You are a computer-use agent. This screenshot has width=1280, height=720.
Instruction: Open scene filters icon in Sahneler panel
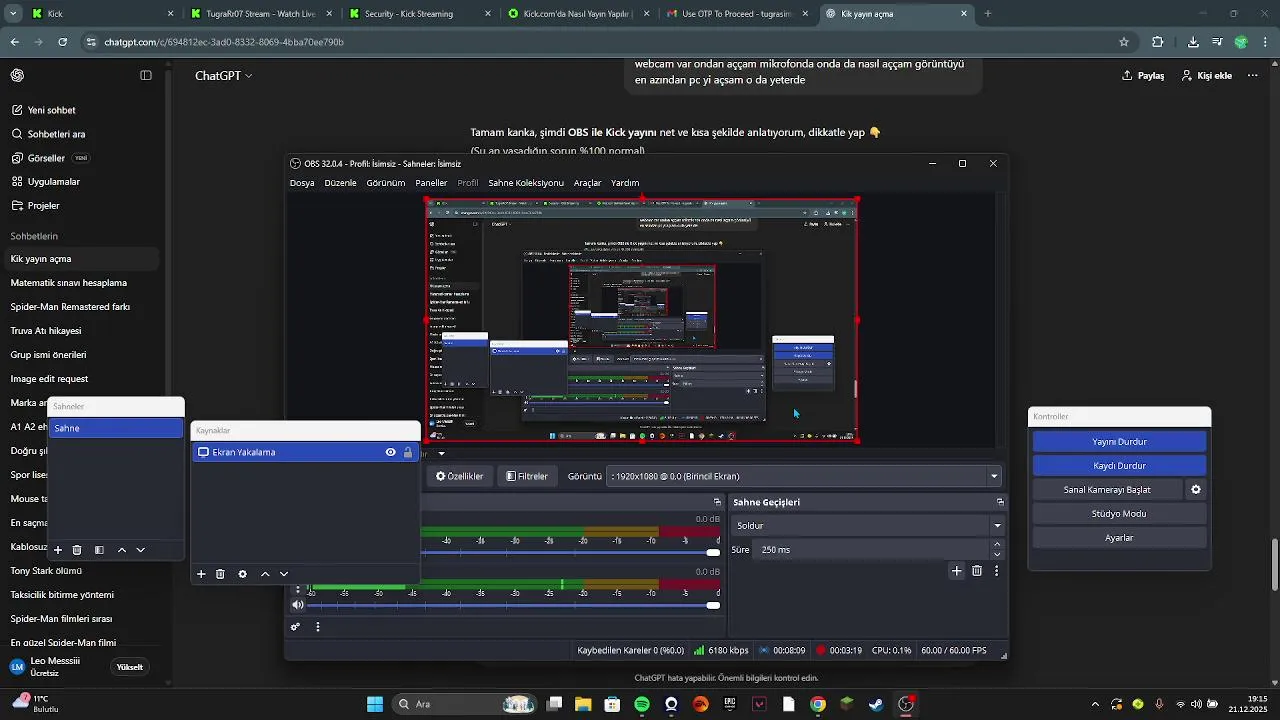pos(99,550)
